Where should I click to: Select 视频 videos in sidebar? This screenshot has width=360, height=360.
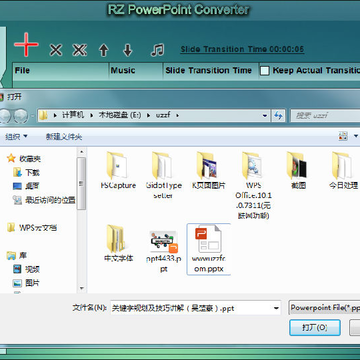pyautogui.click(x=27, y=269)
